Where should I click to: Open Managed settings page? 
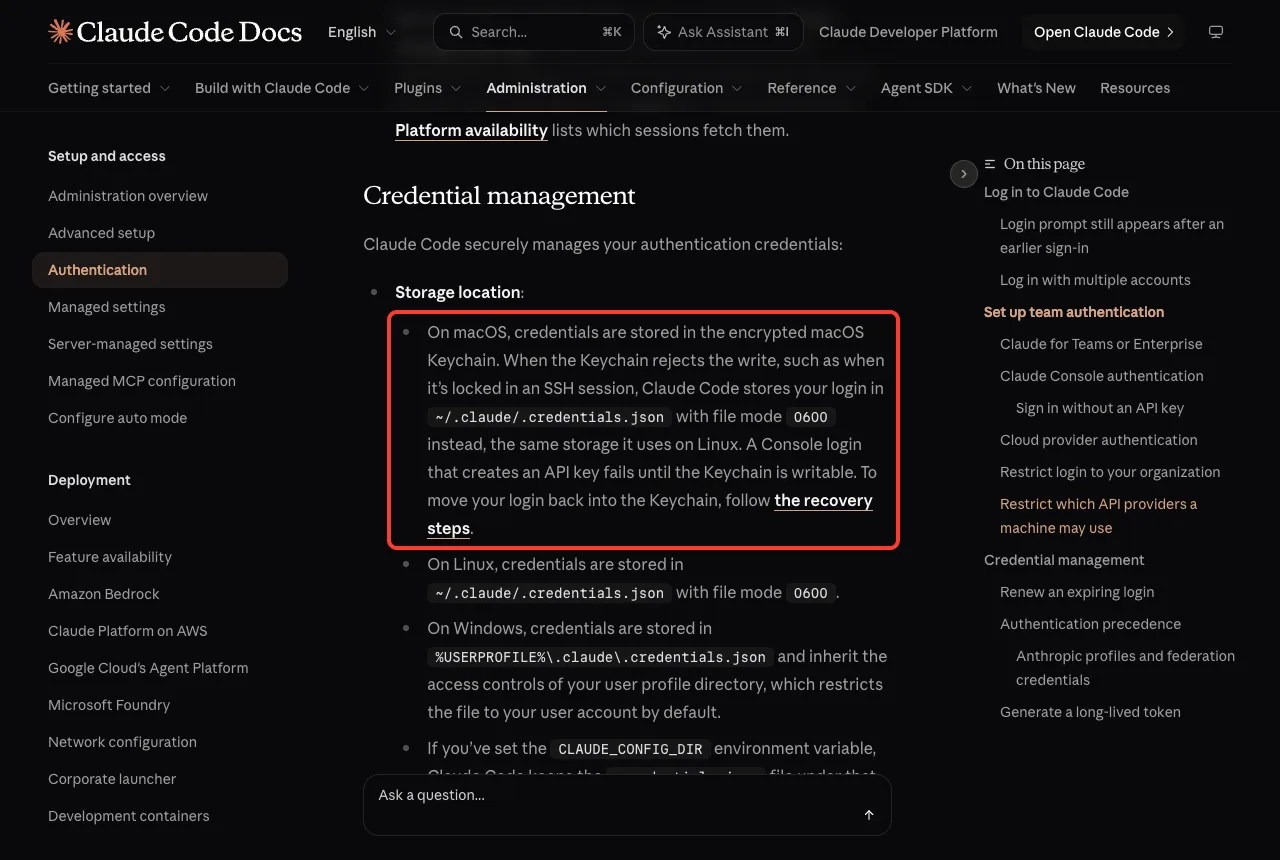tap(106, 307)
